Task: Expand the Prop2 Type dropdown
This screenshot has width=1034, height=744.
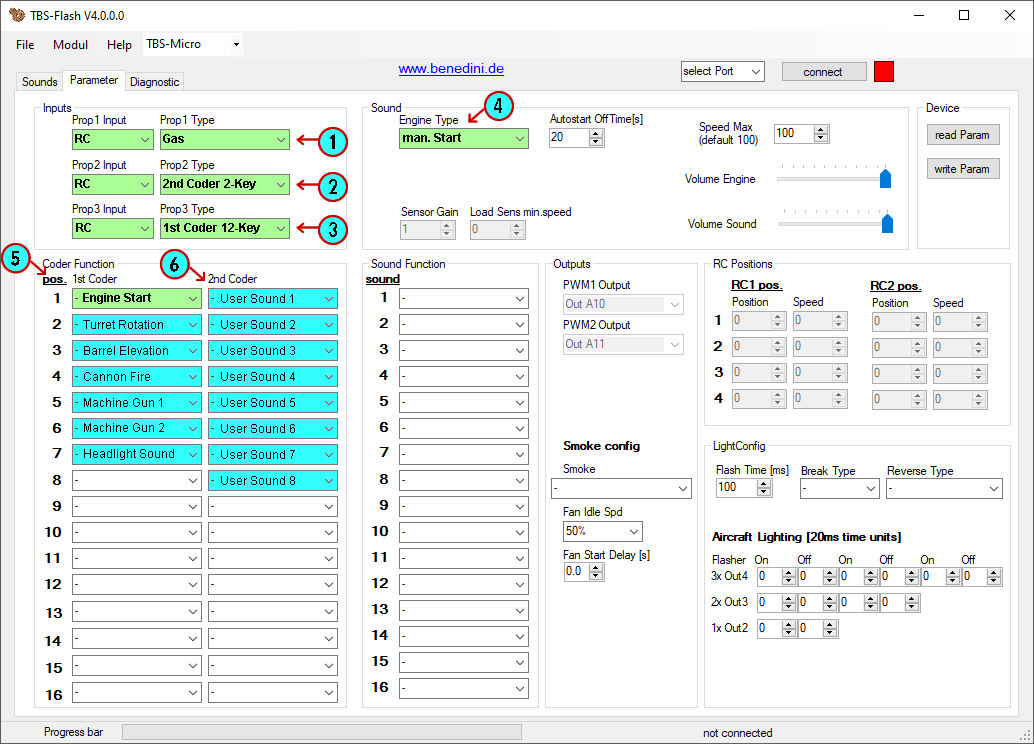Action: (x=280, y=184)
